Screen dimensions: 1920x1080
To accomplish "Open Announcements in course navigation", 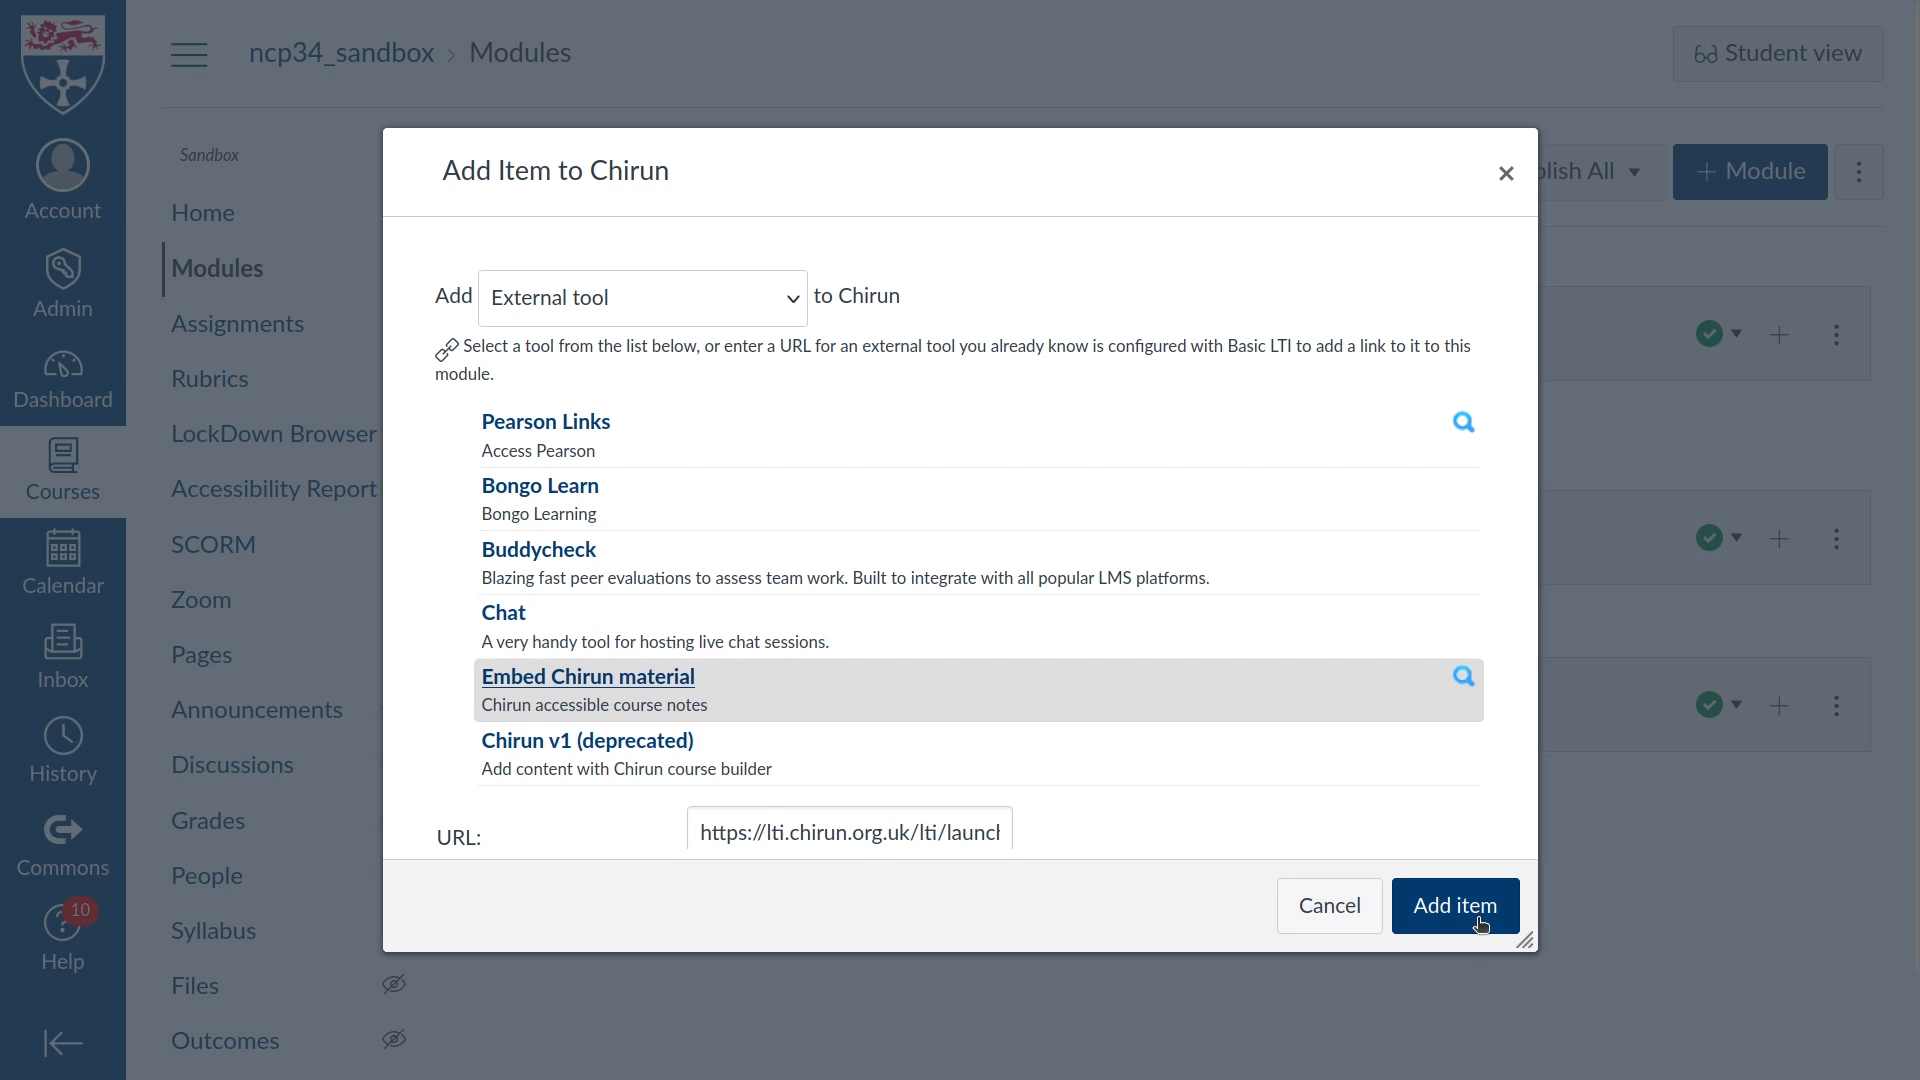I will point(256,710).
